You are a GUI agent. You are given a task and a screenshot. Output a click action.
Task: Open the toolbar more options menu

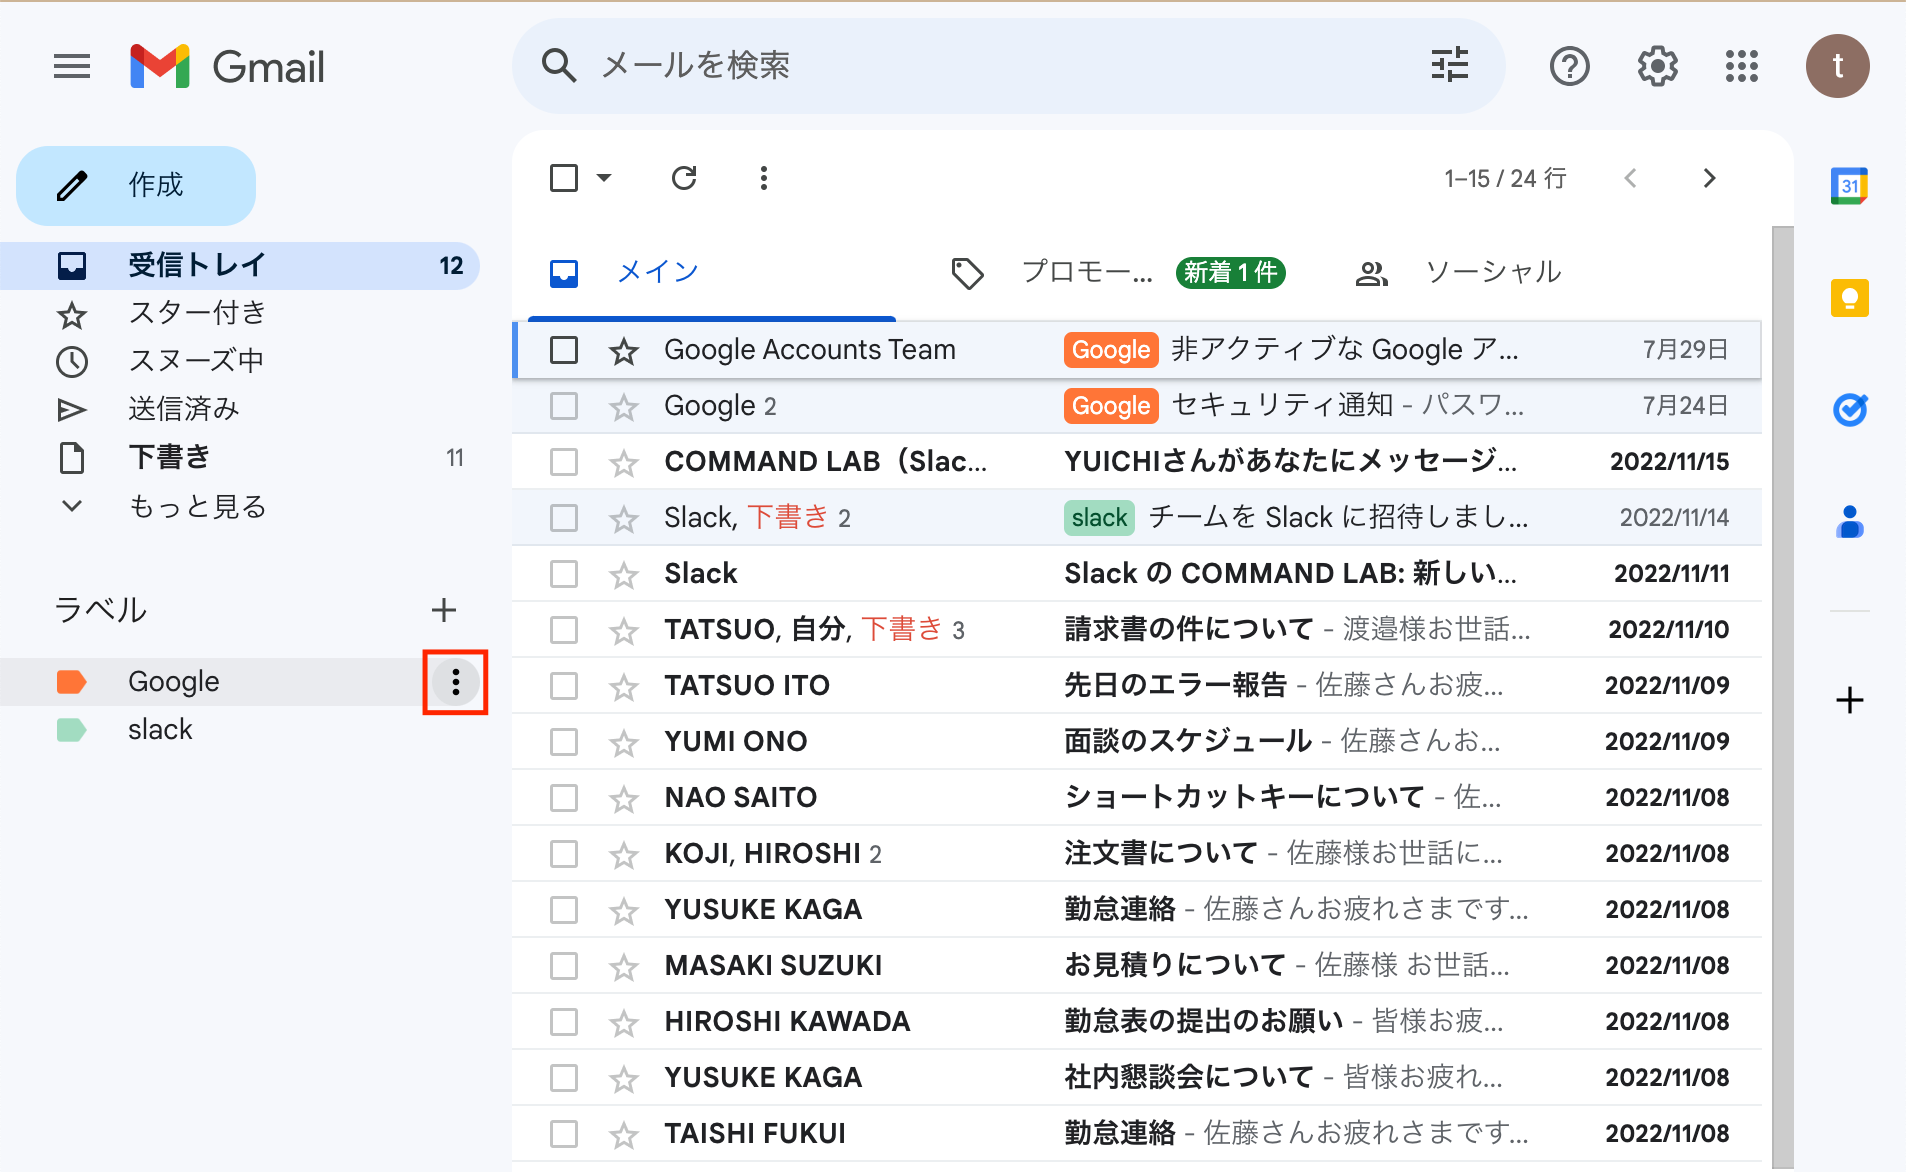(764, 178)
